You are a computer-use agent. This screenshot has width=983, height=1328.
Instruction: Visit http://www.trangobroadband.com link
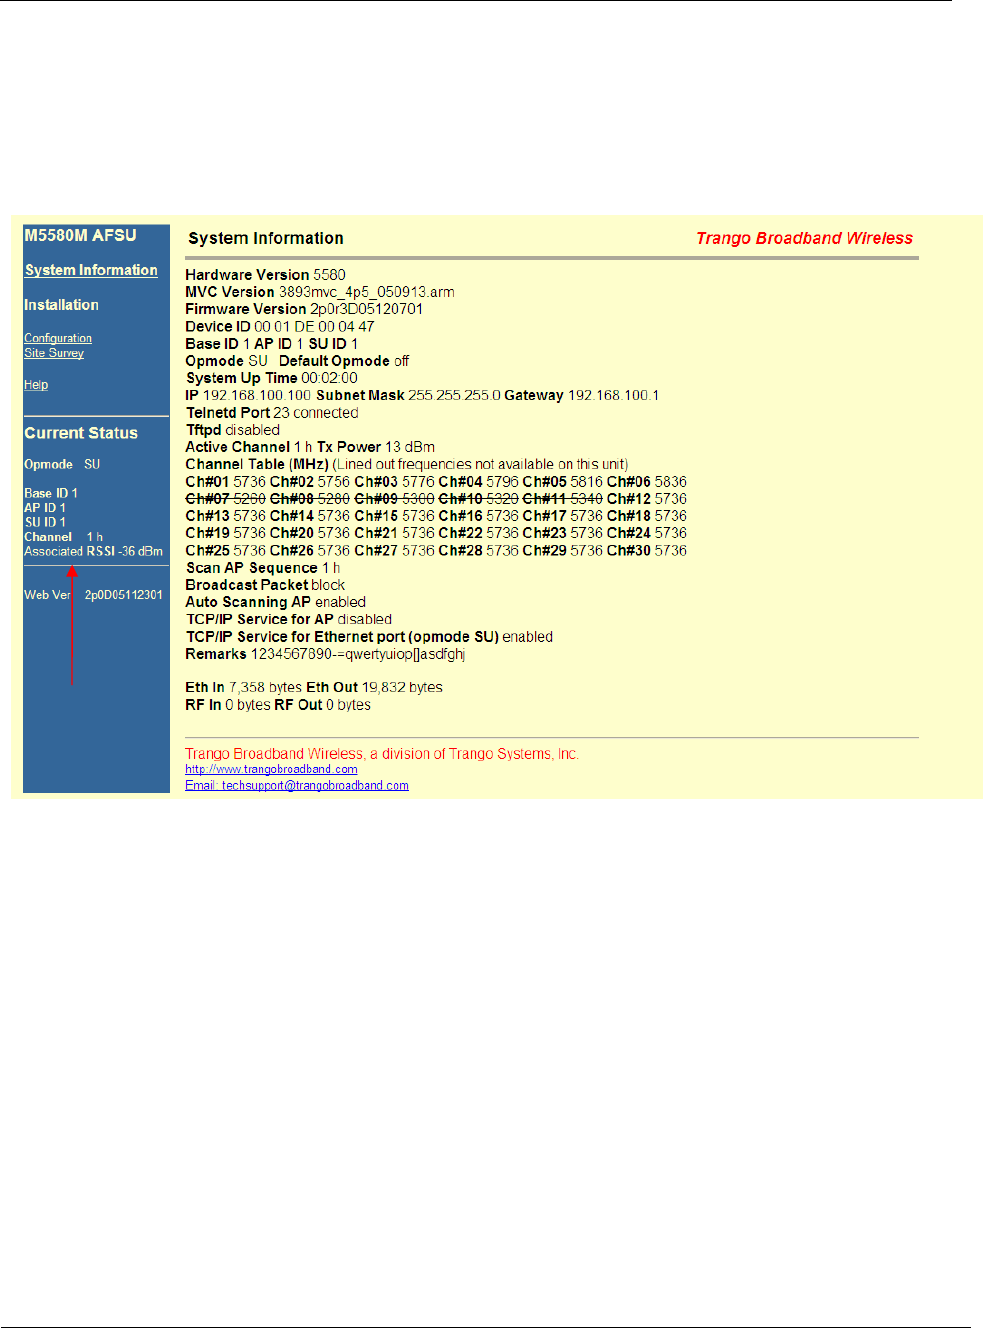(x=271, y=769)
